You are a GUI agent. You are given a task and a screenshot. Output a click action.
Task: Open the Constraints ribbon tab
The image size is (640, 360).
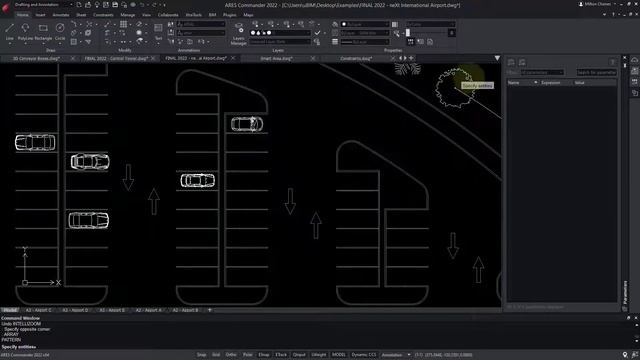click(x=103, y=15)
